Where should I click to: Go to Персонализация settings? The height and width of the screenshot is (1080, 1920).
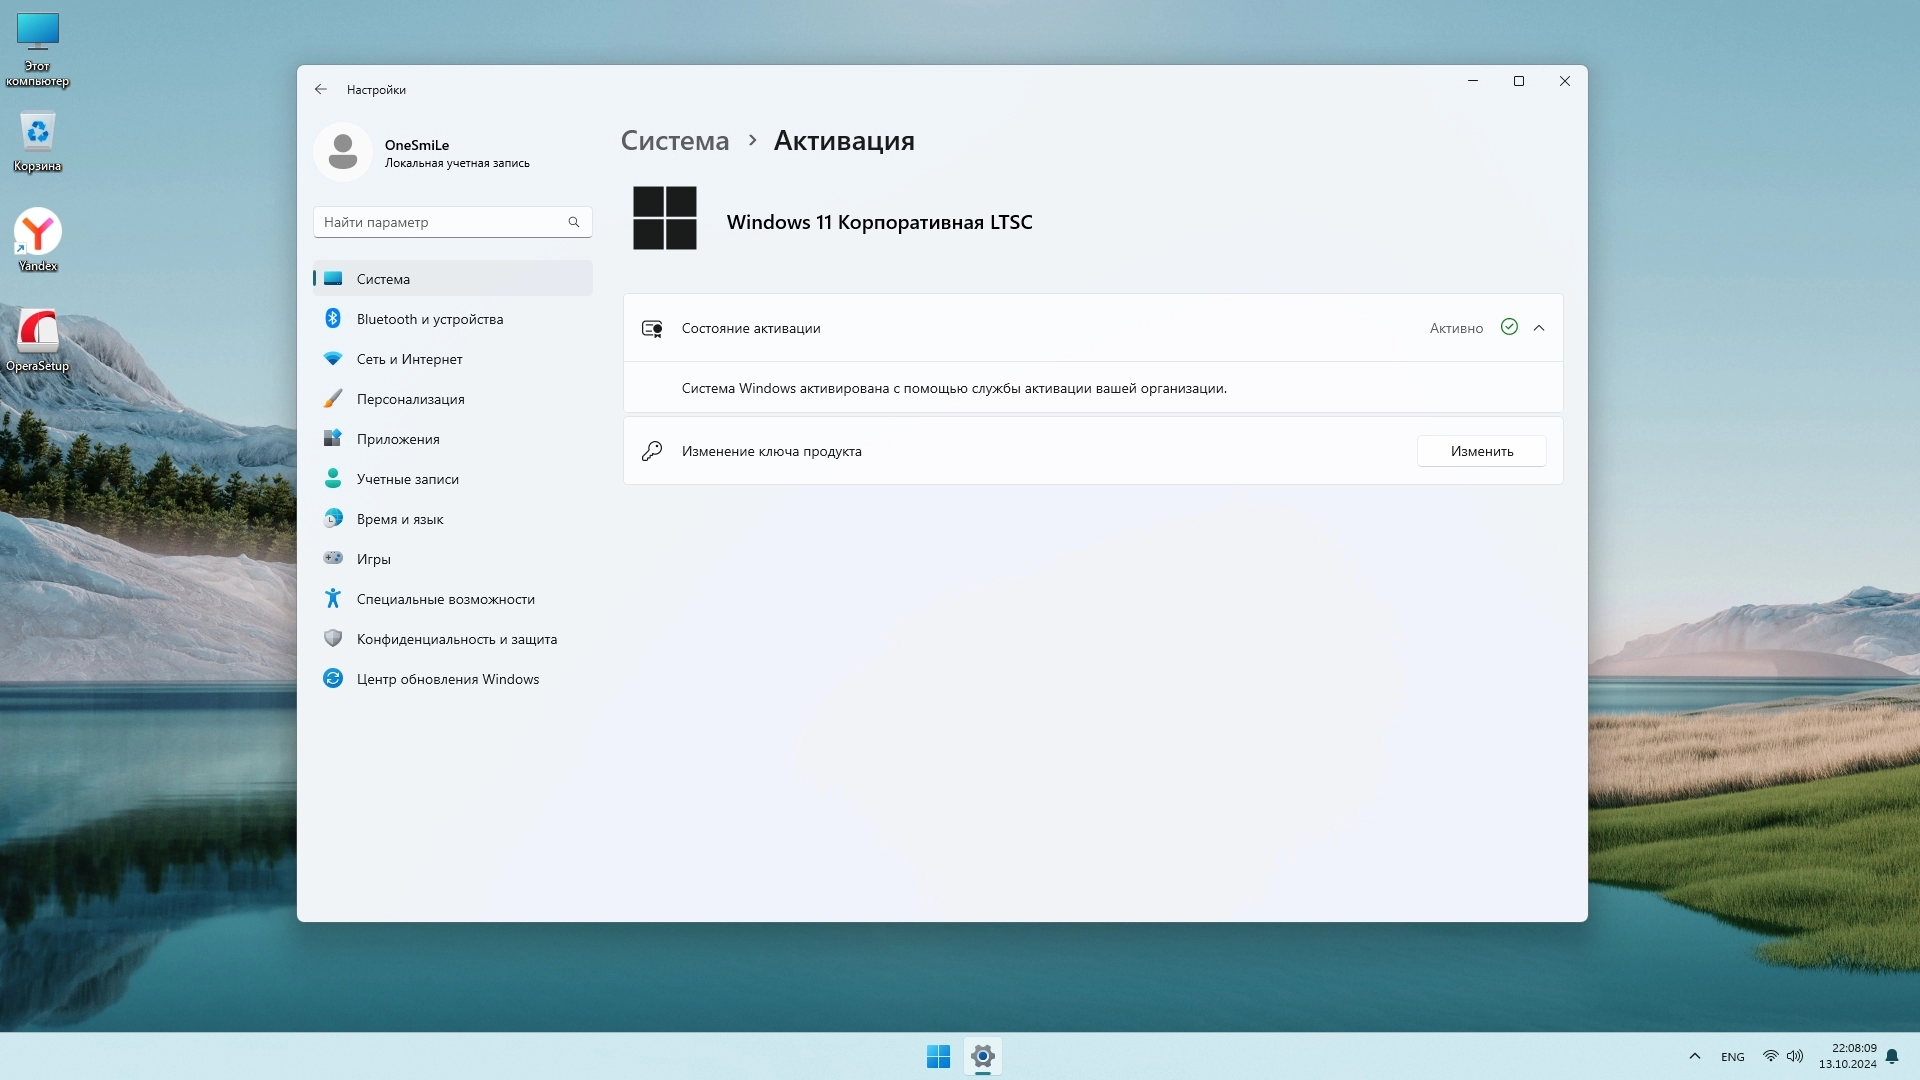coord(410,399)
